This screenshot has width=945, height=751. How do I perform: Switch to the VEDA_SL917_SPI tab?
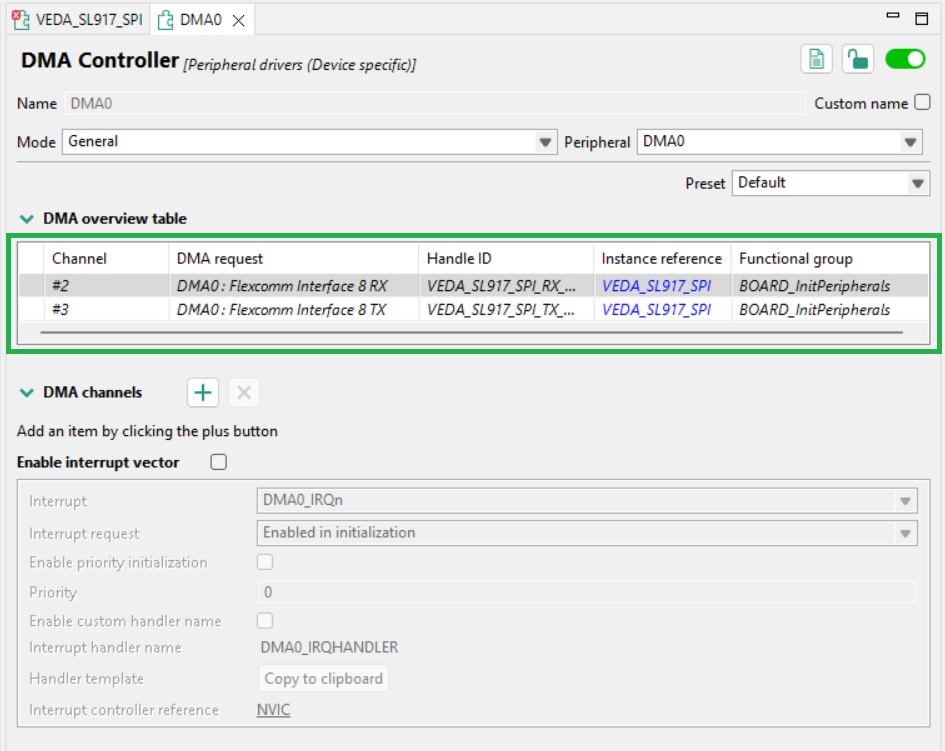(78, 20)
